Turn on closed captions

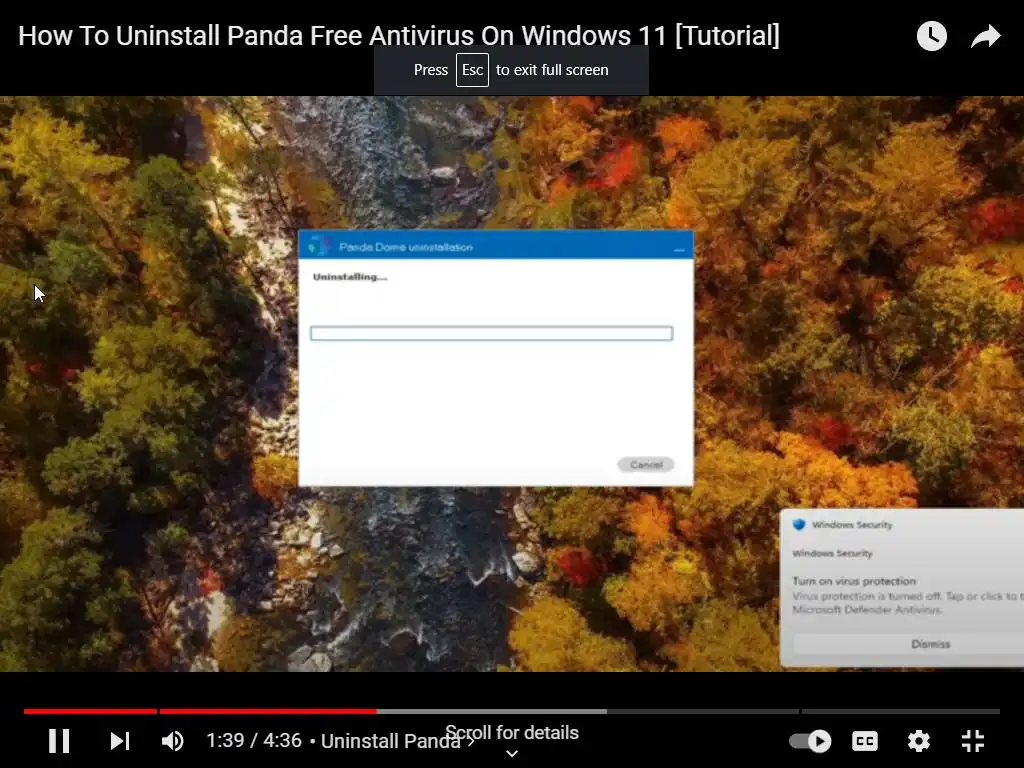[865, 741]
